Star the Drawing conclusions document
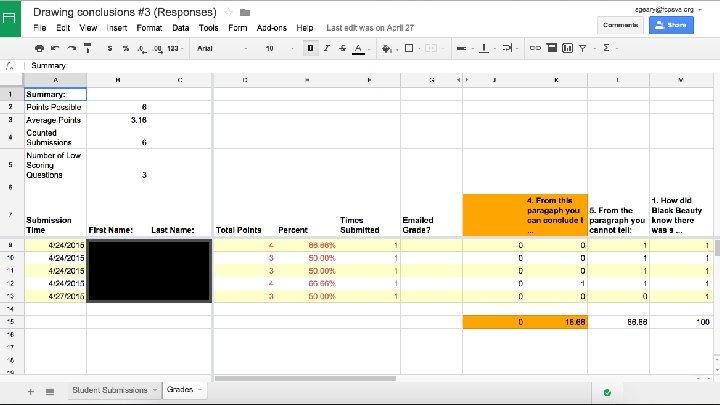720x405 pixels. [228, 12]
